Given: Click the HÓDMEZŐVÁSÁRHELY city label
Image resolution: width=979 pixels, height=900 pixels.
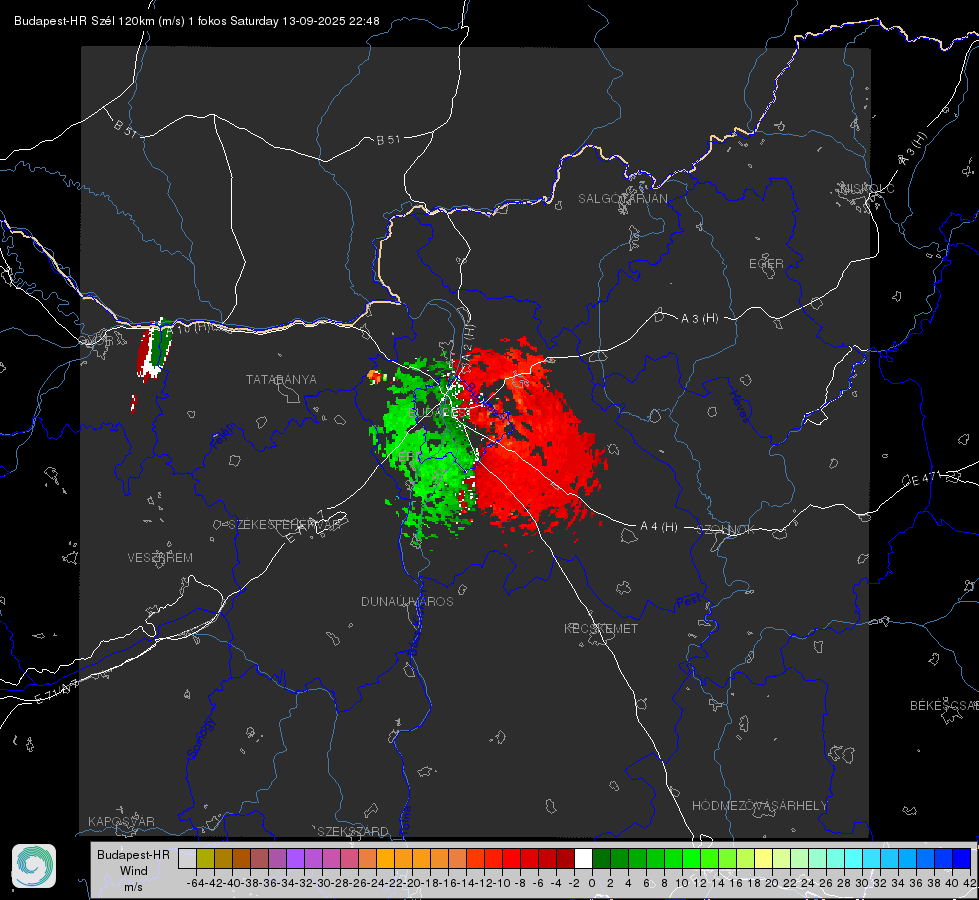Looking at the screenshot, I should [x=759, y=806].
